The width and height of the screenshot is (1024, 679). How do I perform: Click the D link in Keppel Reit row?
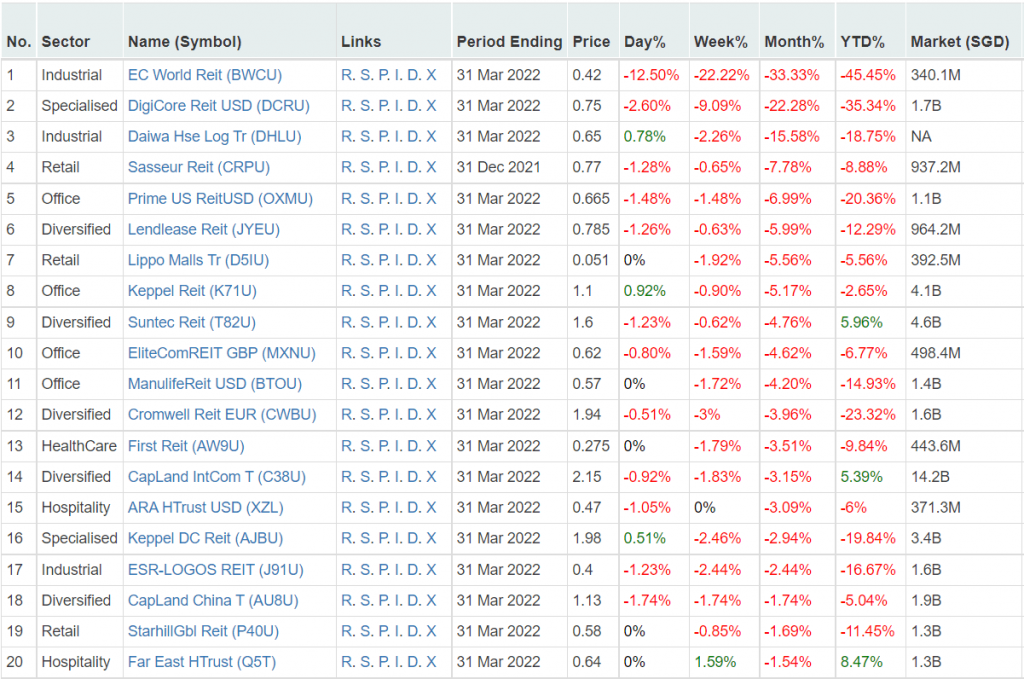[414, 291]
